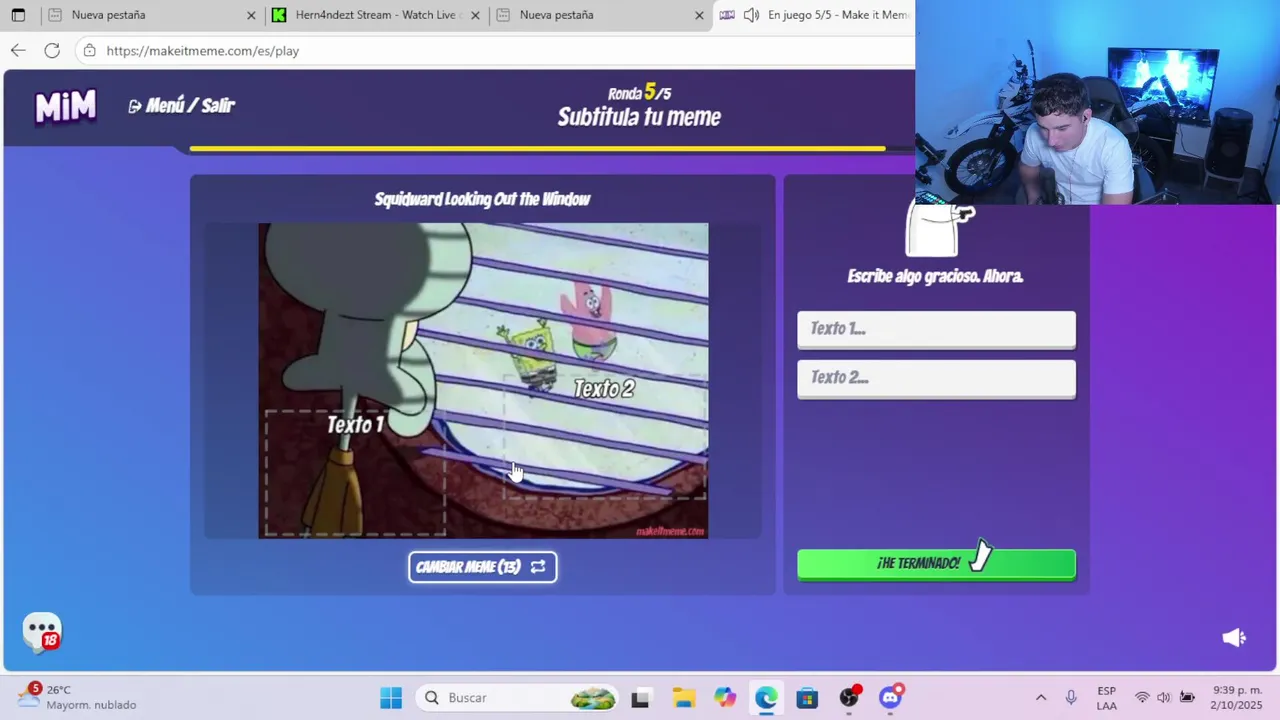This screenshot has height=720, width=1280.
Task: Open Menú / Salir
Action: (181, 106)
